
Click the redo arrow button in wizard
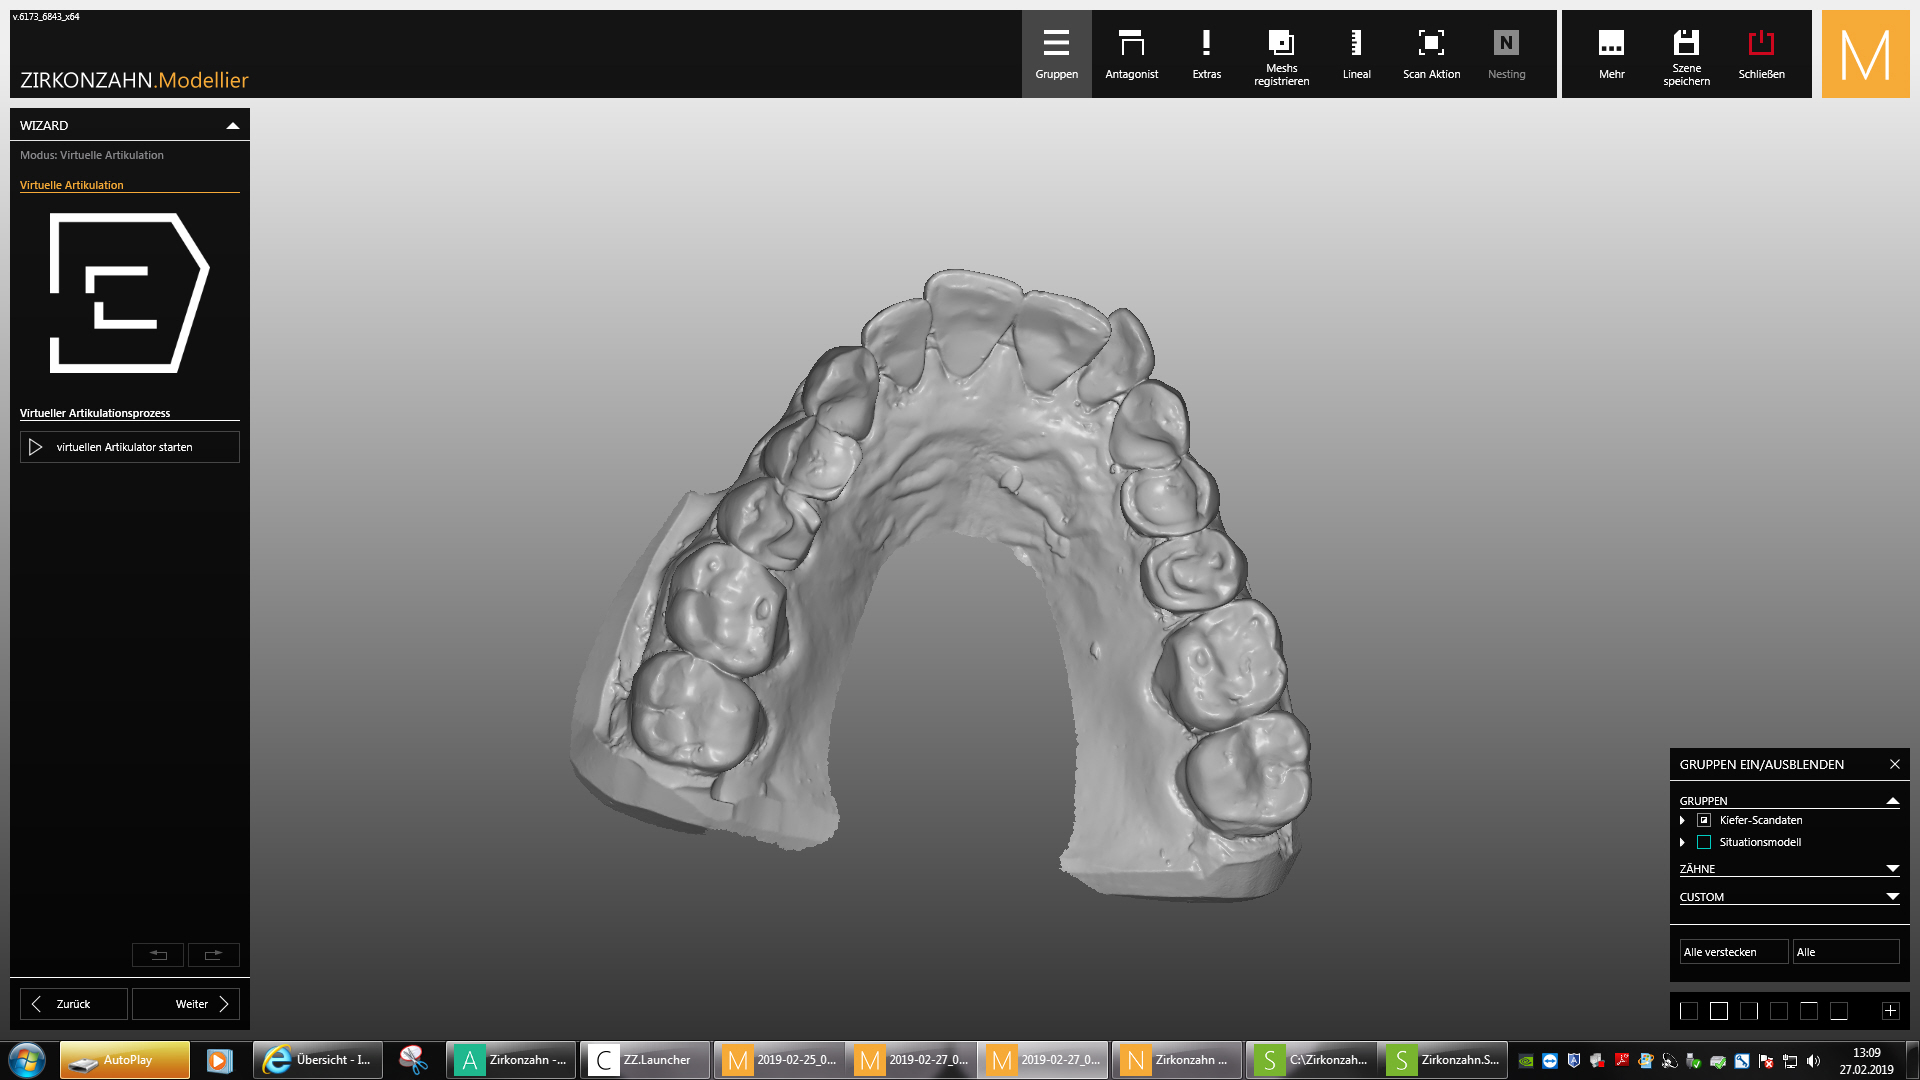coord(213,955)
